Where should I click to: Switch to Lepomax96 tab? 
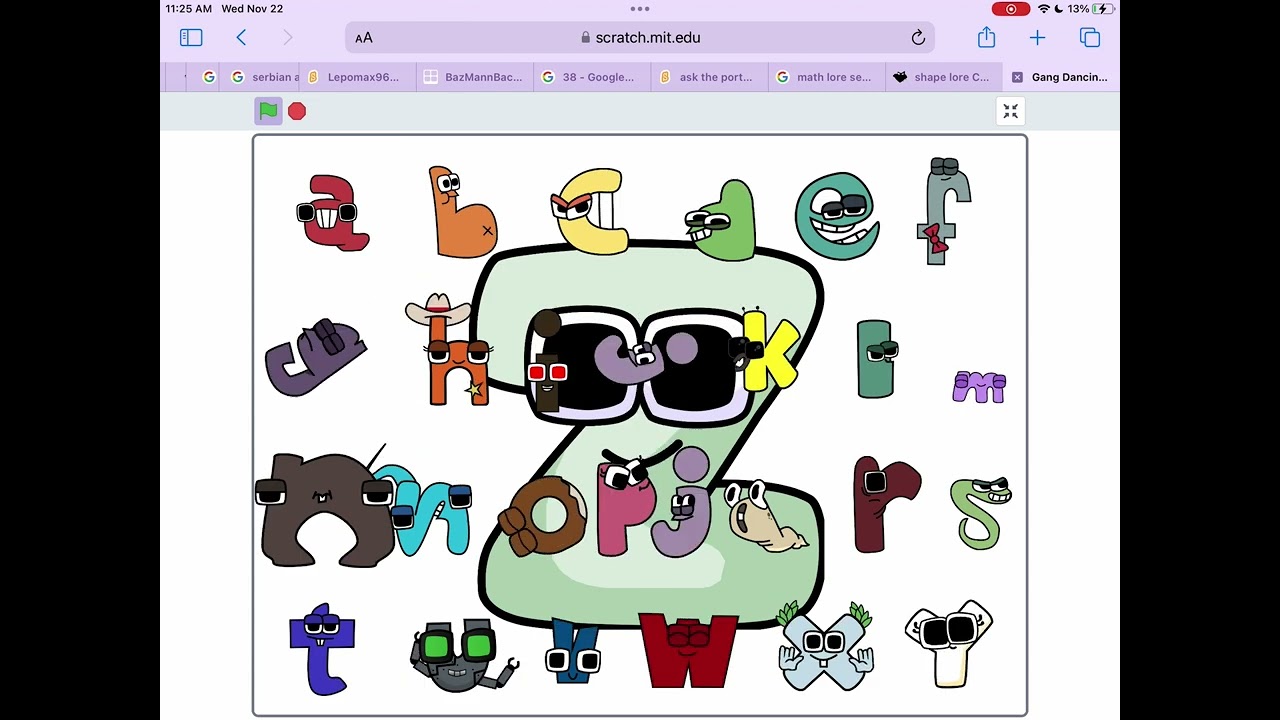click(358, 77)
